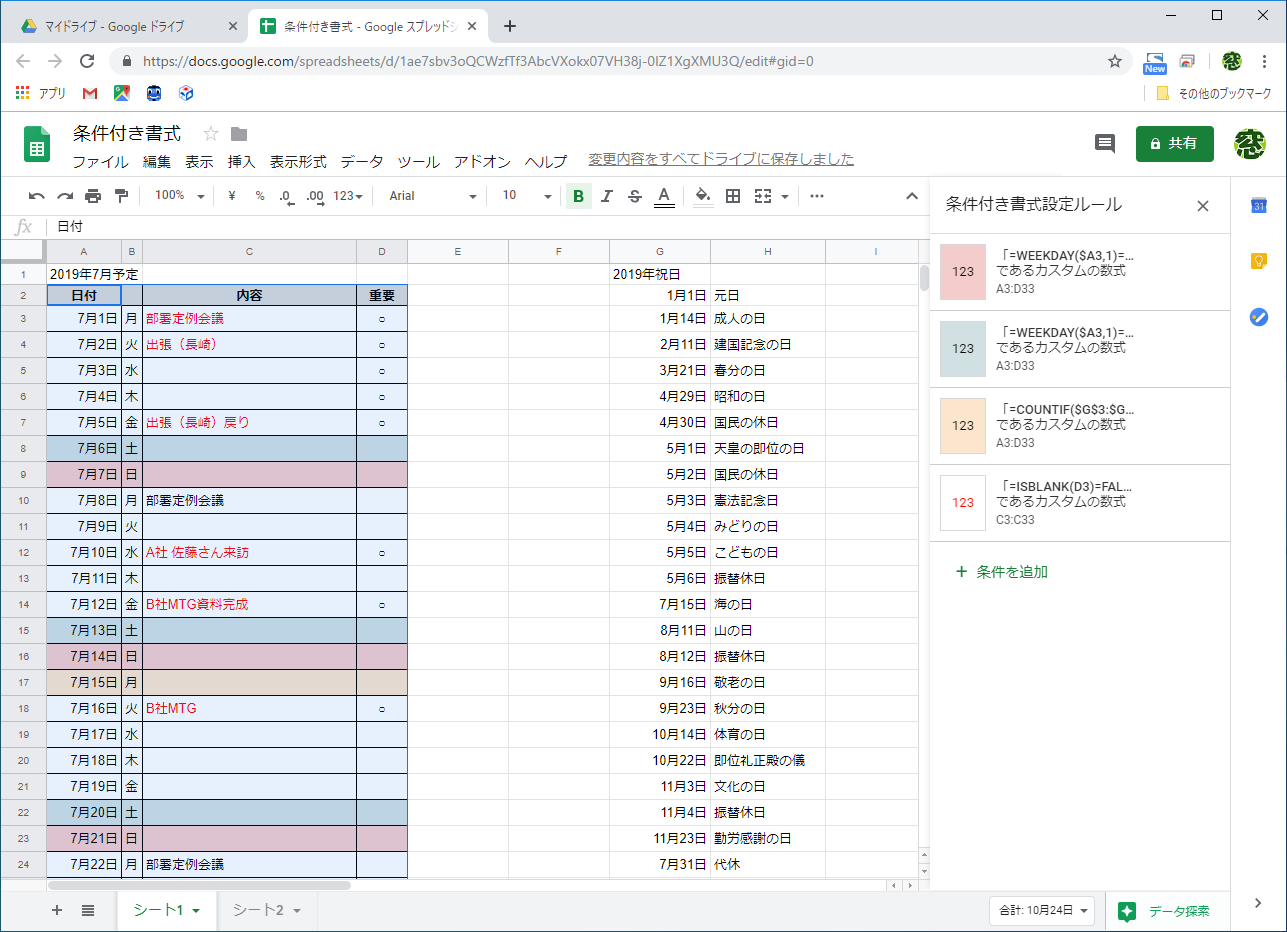Open the 表示形式 menu
1287x932 pixels.
point(298,162)
